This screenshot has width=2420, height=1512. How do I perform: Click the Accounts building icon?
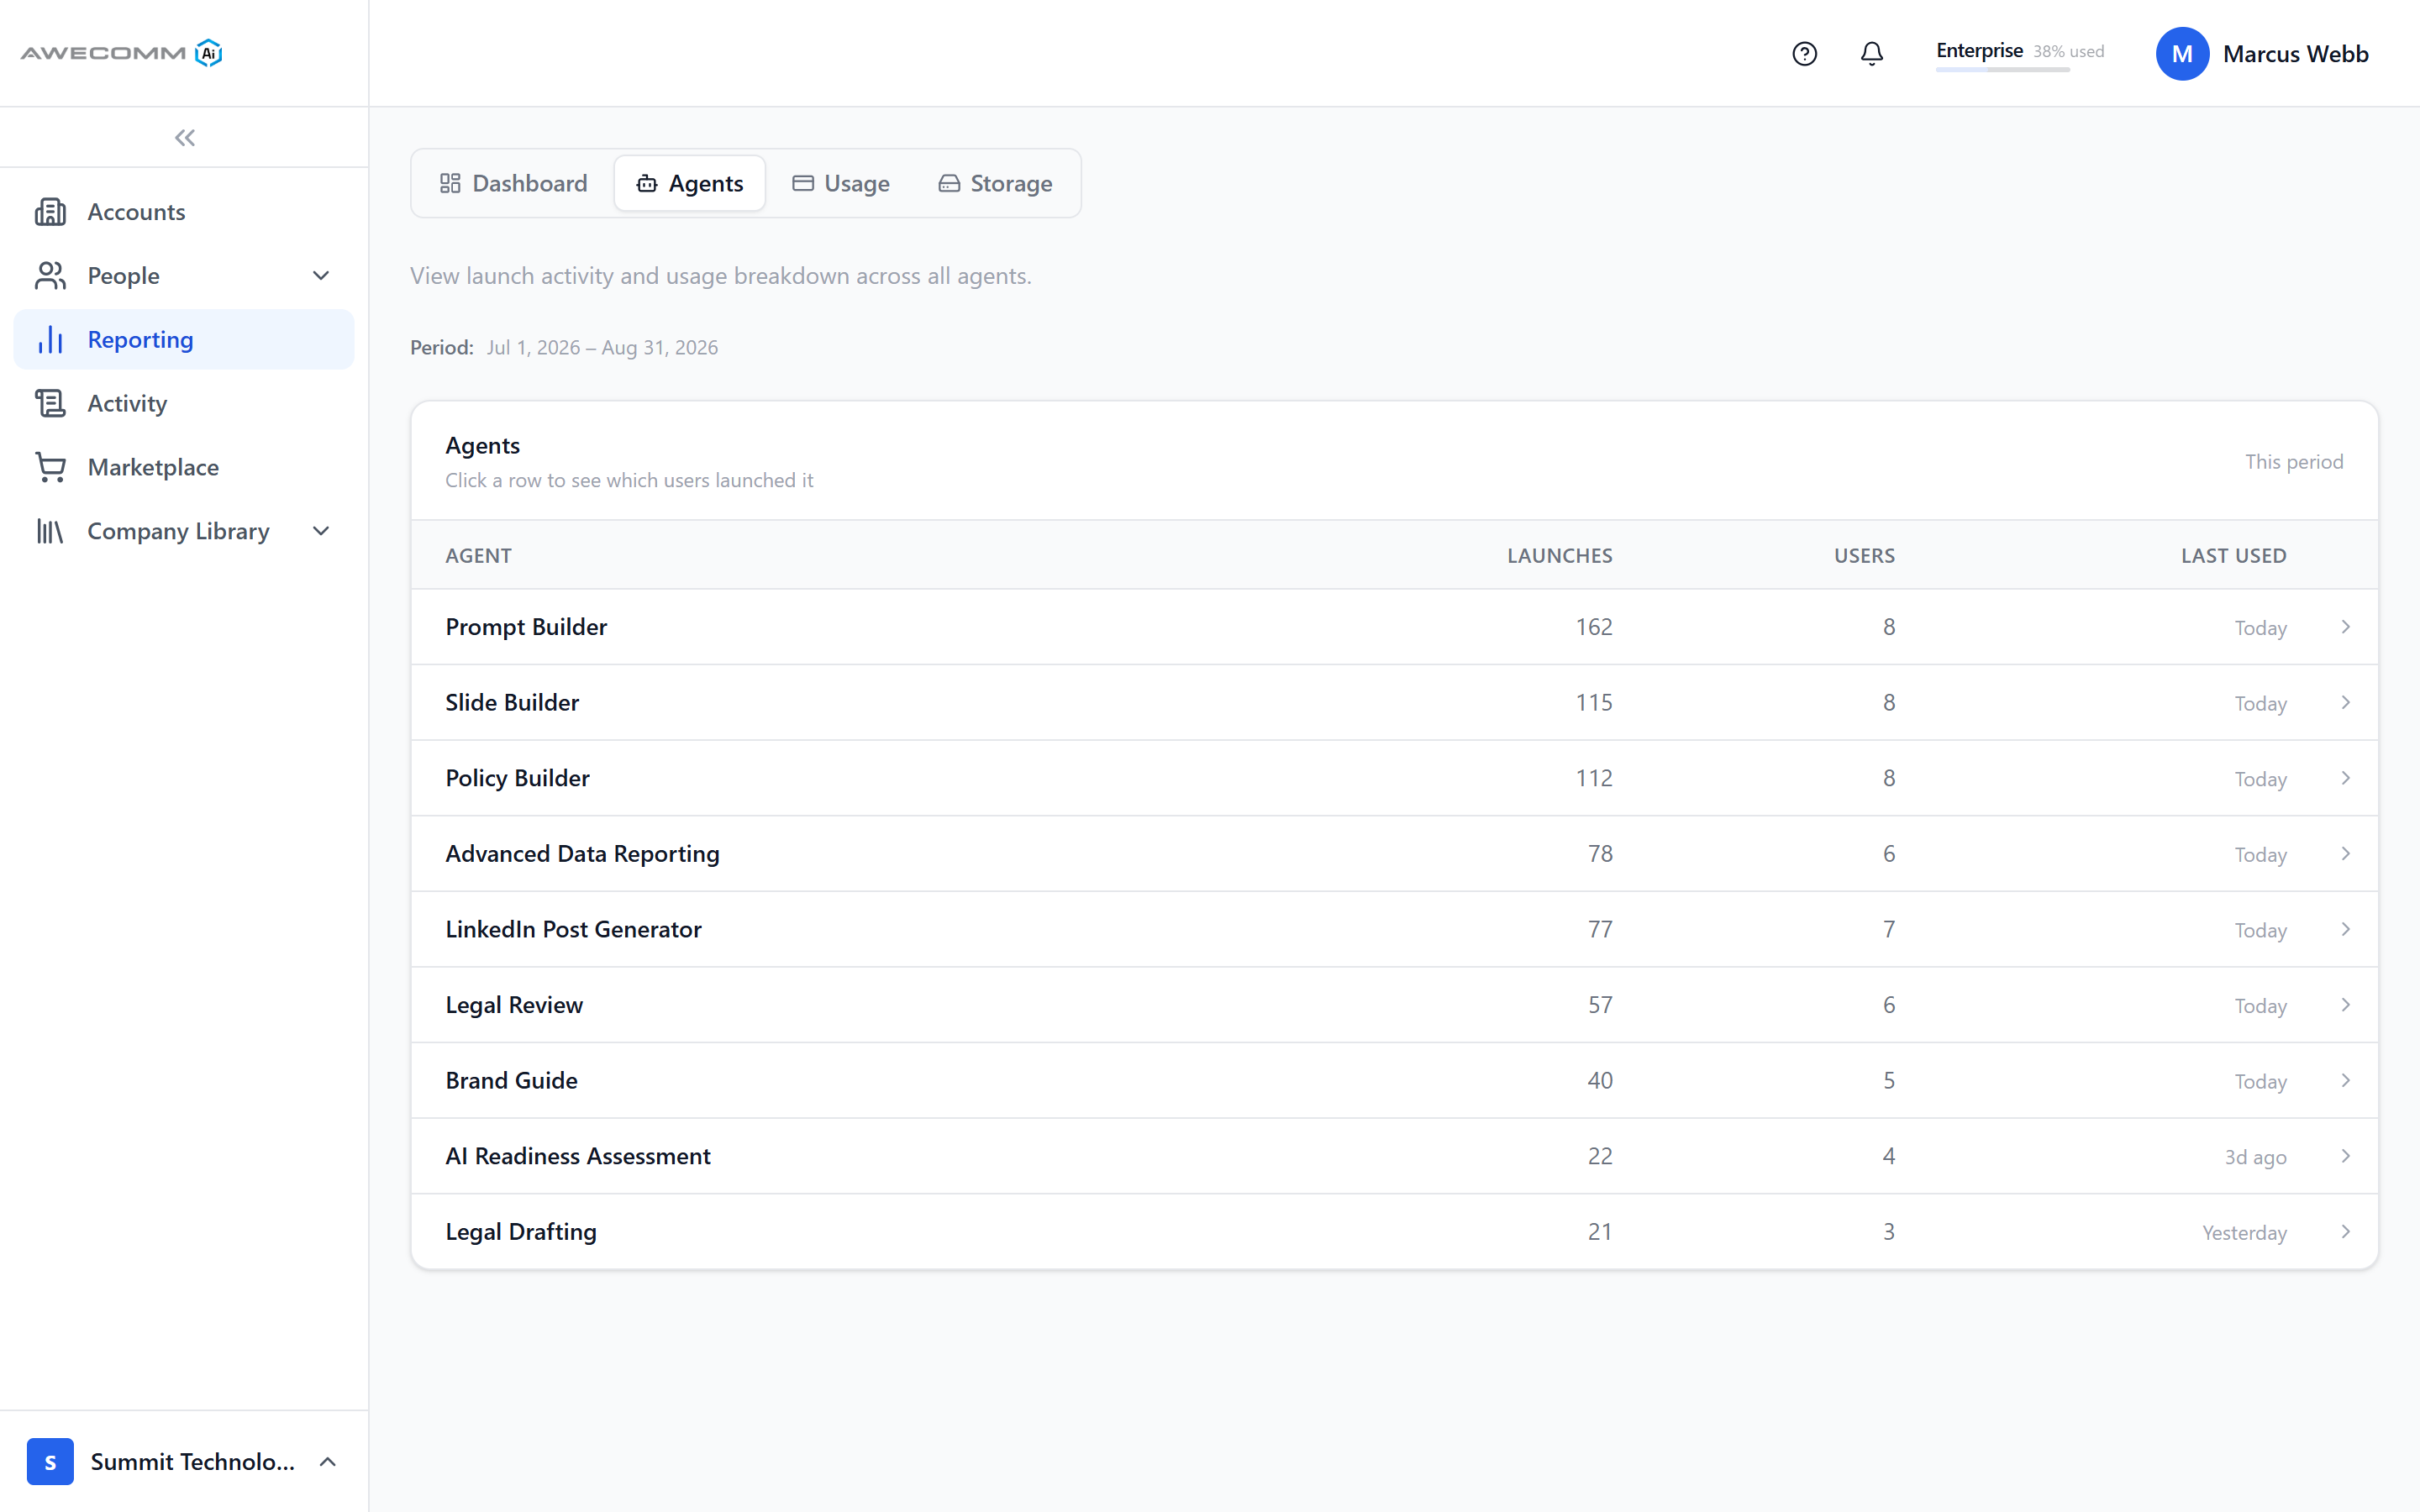click(50, 212)
